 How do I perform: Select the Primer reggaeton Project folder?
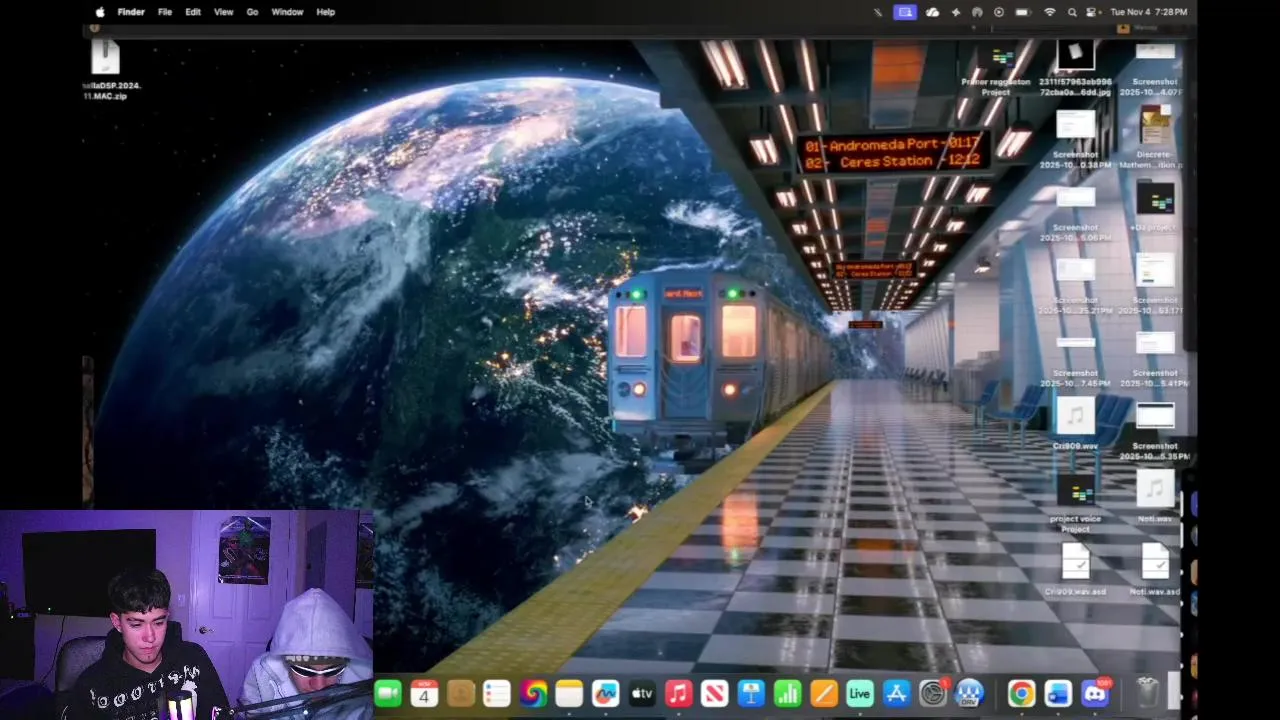coord(996,58)
